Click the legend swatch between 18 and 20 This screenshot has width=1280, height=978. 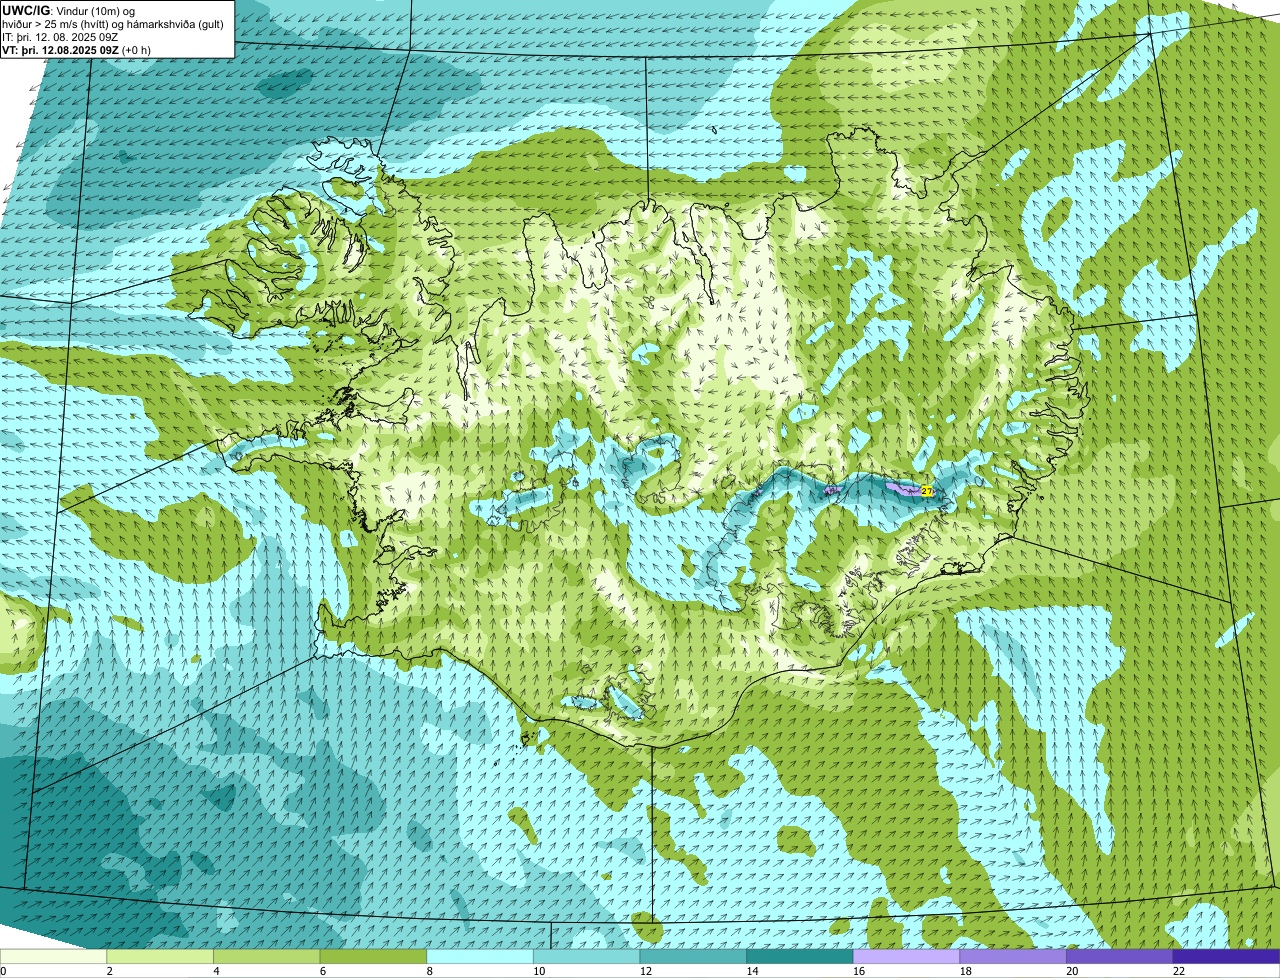pos(1013,956)
